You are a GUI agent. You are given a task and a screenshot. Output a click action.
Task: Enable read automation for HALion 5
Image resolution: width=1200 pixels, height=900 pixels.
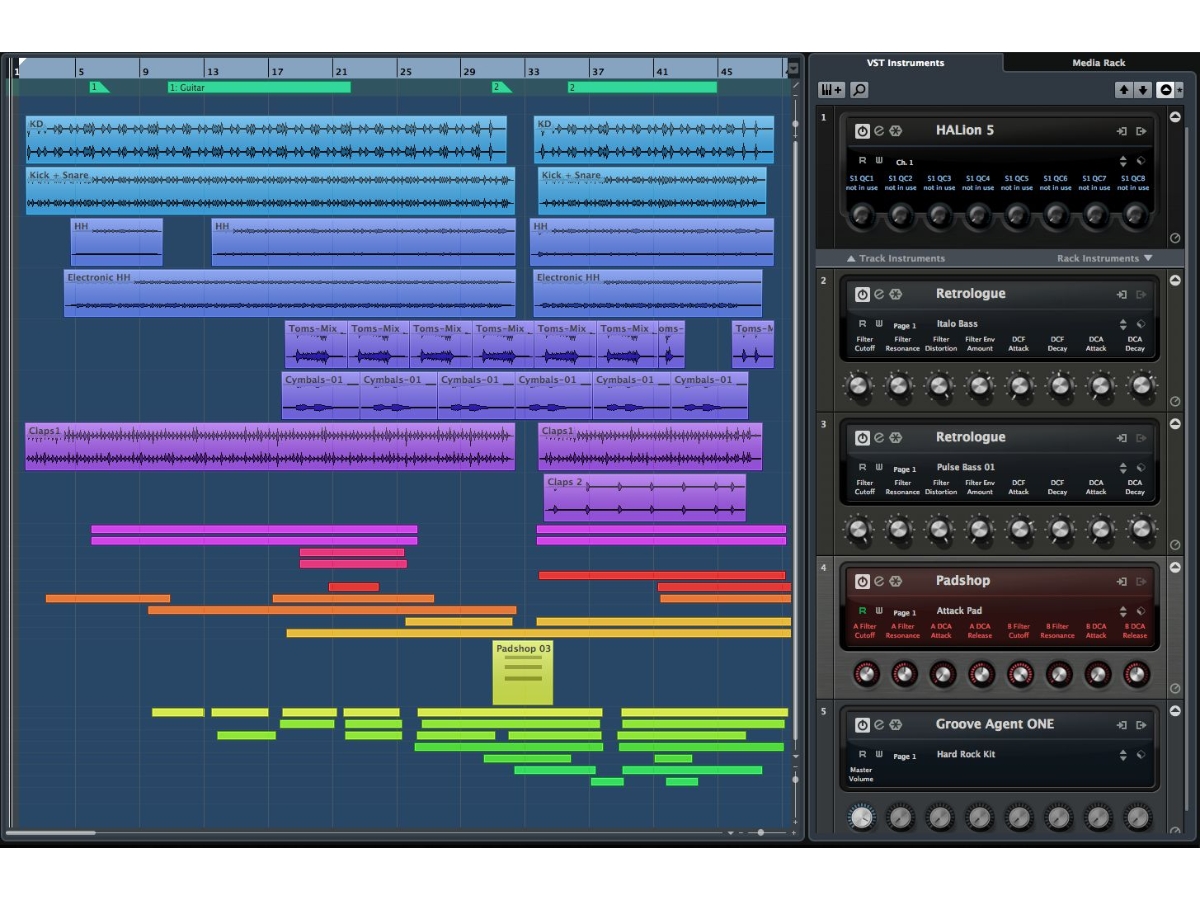[x=862, y=160]
